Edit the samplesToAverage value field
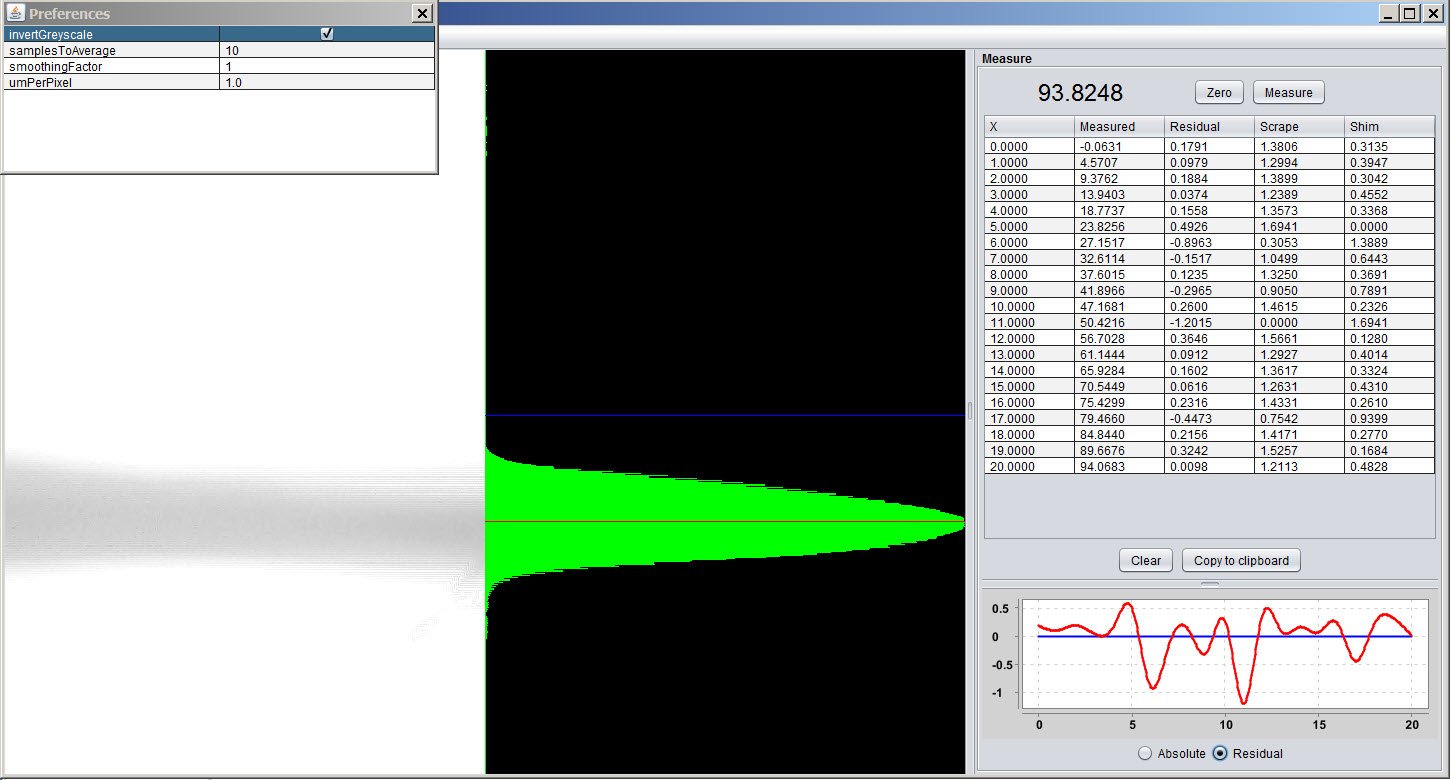The height and width of the screenshot is (780, 1450). [x=327, y=50]
